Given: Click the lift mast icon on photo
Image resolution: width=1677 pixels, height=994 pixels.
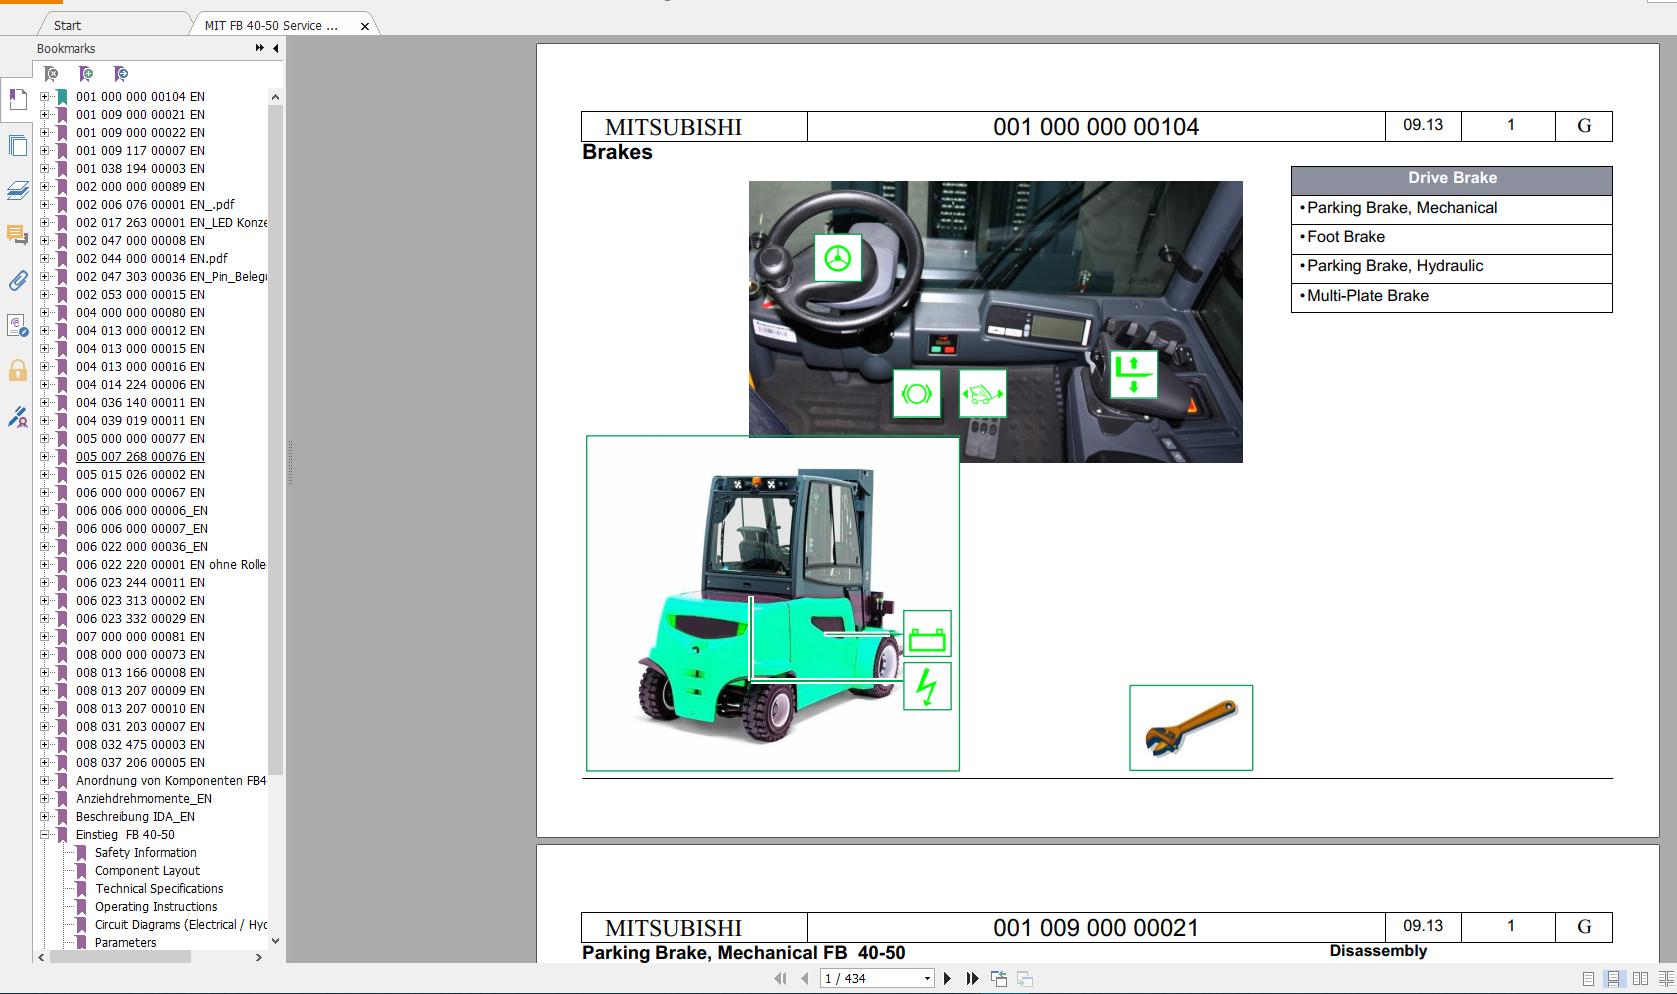Looking at the screenshot, I should [x=1133, y=374].
